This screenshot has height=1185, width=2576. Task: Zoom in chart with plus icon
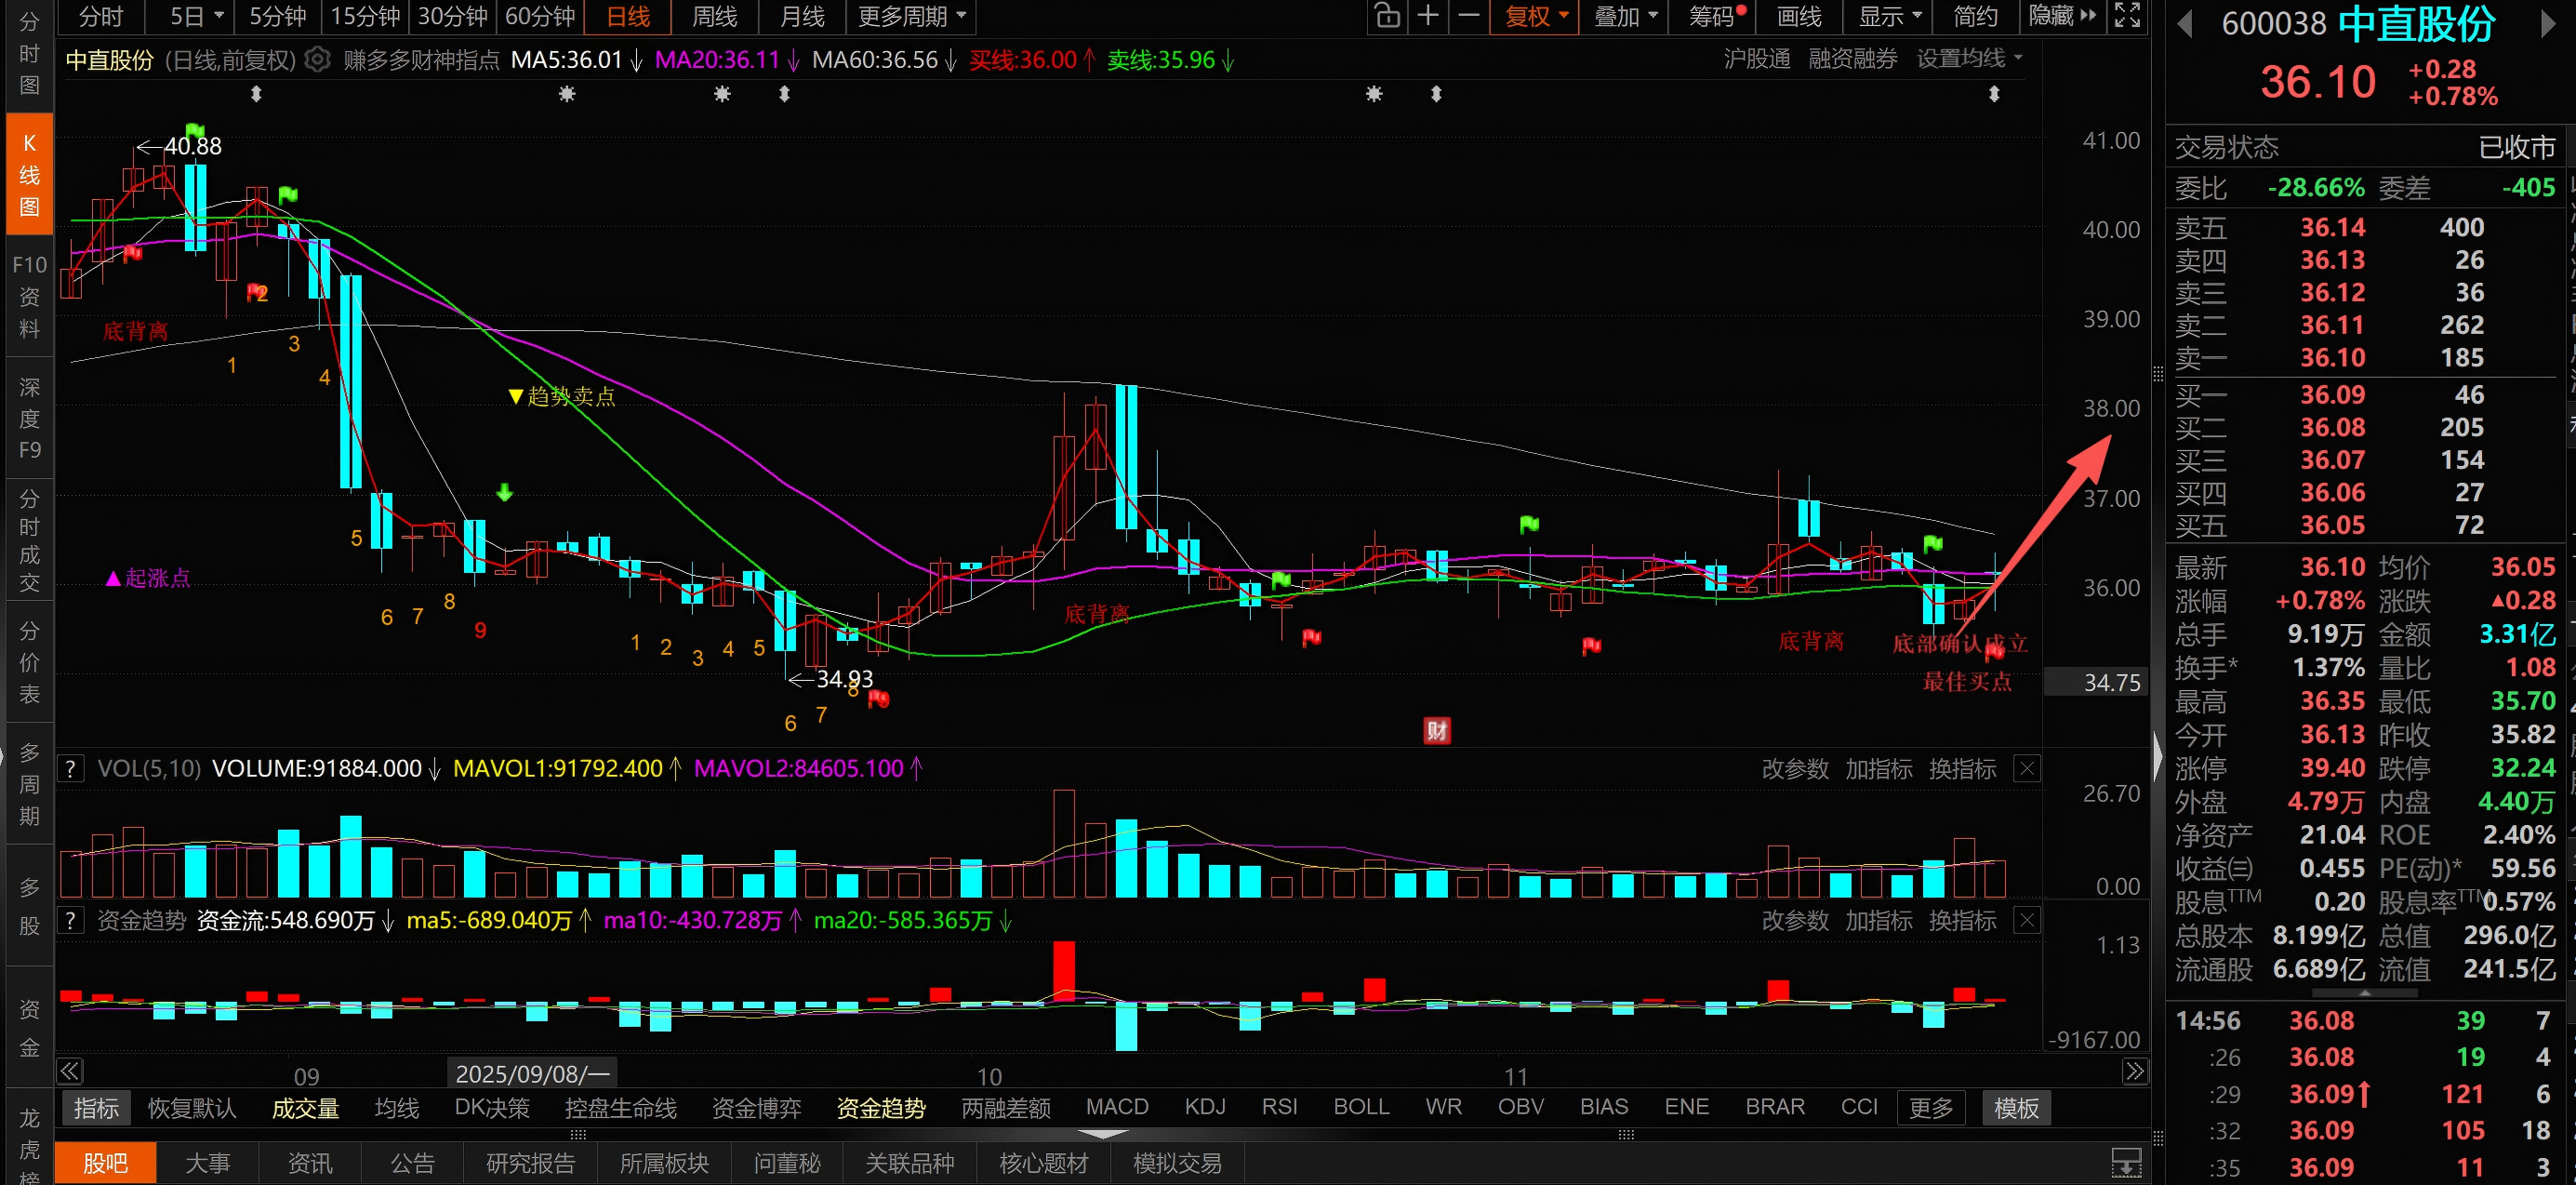1428,16
